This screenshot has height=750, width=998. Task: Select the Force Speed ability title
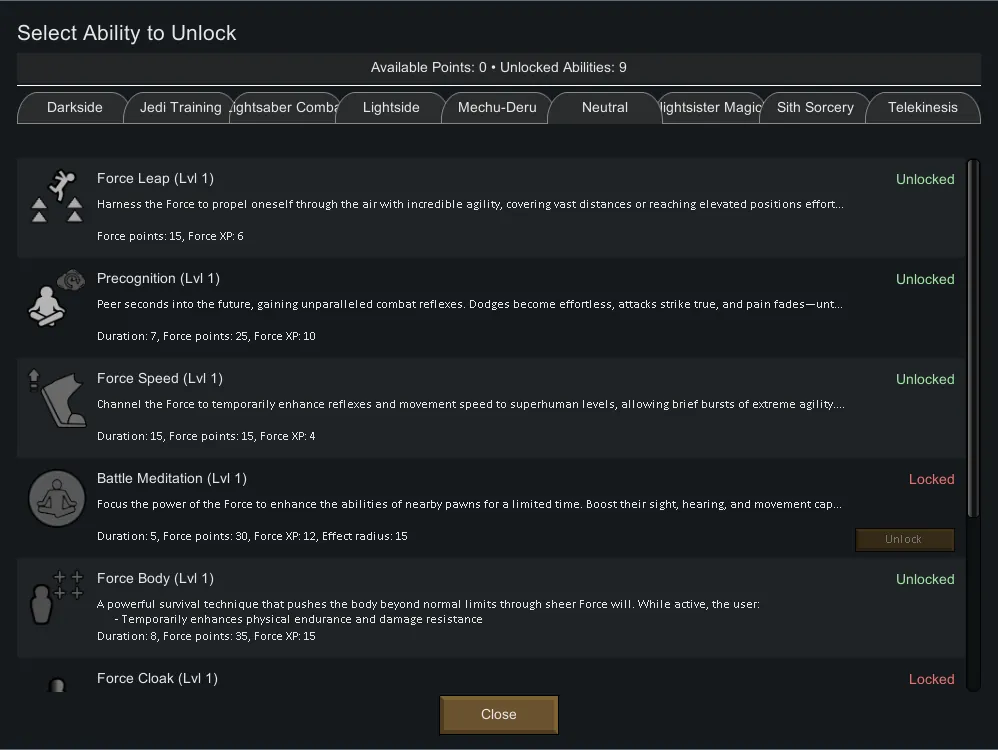pyautogui.click(x=159, y=378)
